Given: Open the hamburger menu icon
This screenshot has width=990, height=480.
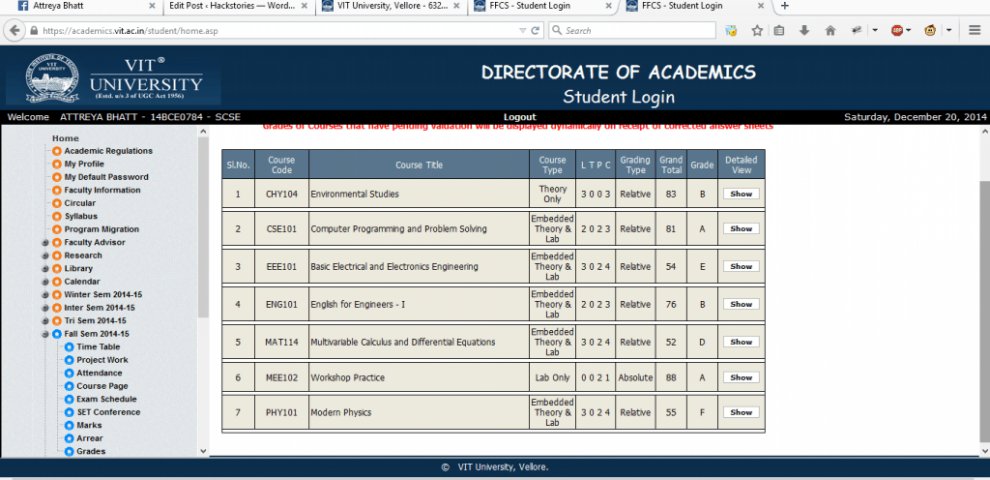Looking at the screenshot, I should point(974,30).
